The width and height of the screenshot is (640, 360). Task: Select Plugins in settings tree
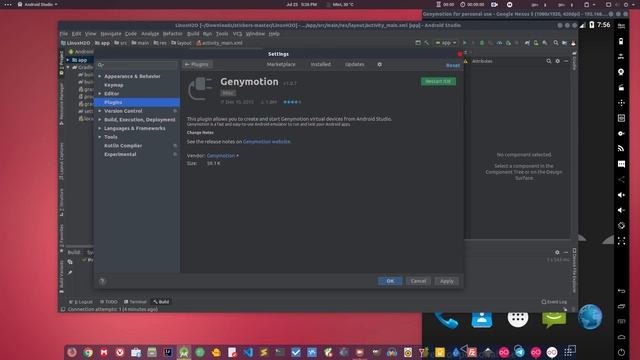tap(137, 102)
